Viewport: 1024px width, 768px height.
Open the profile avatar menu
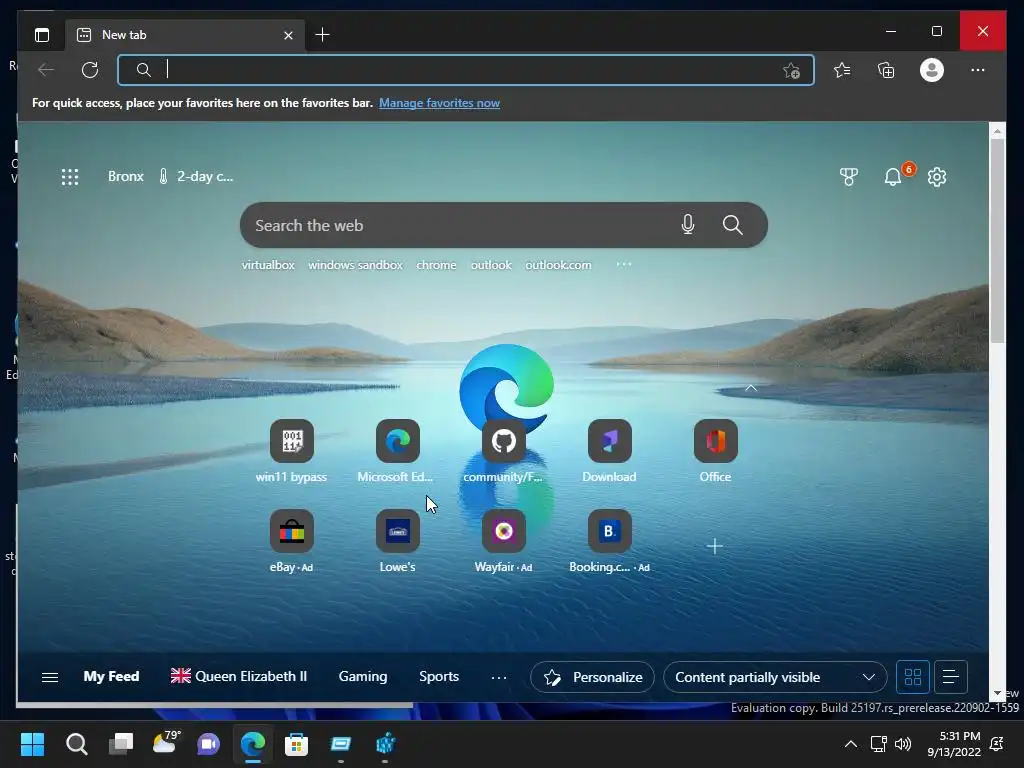(932, 70)
